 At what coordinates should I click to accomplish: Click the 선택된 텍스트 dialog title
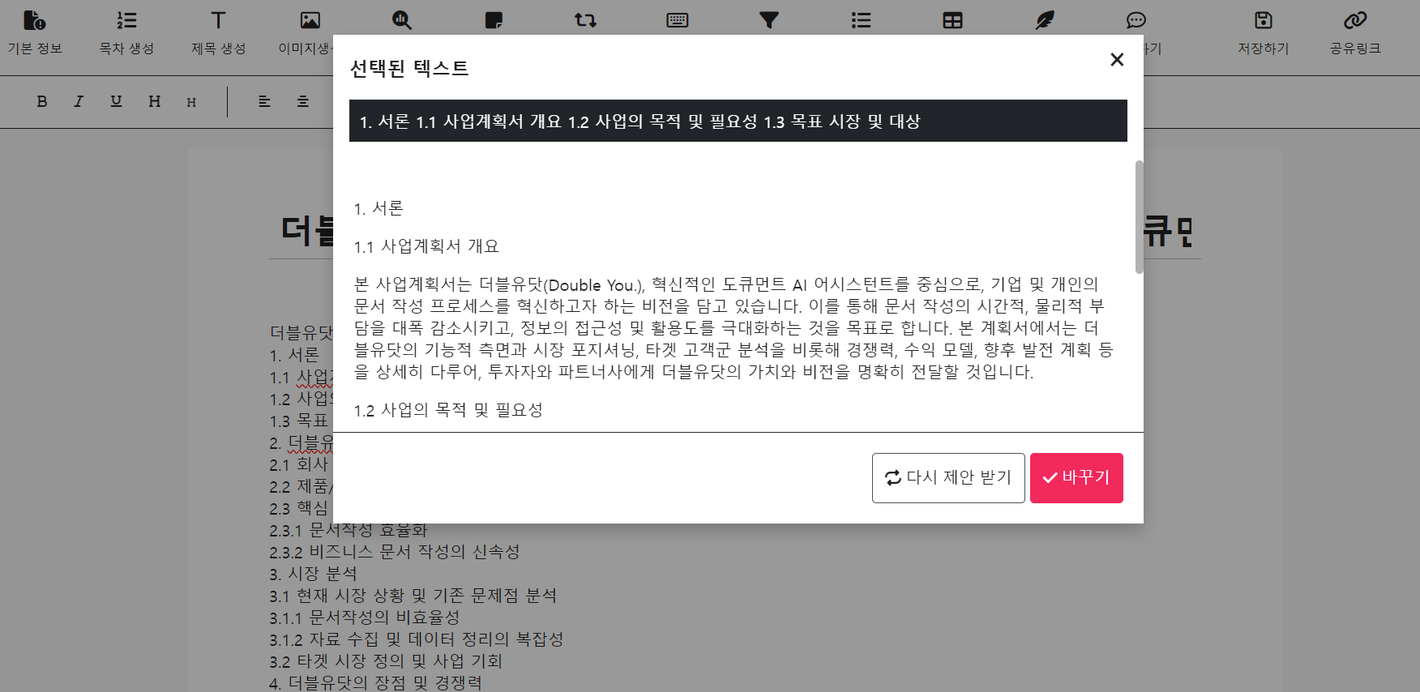409,68
